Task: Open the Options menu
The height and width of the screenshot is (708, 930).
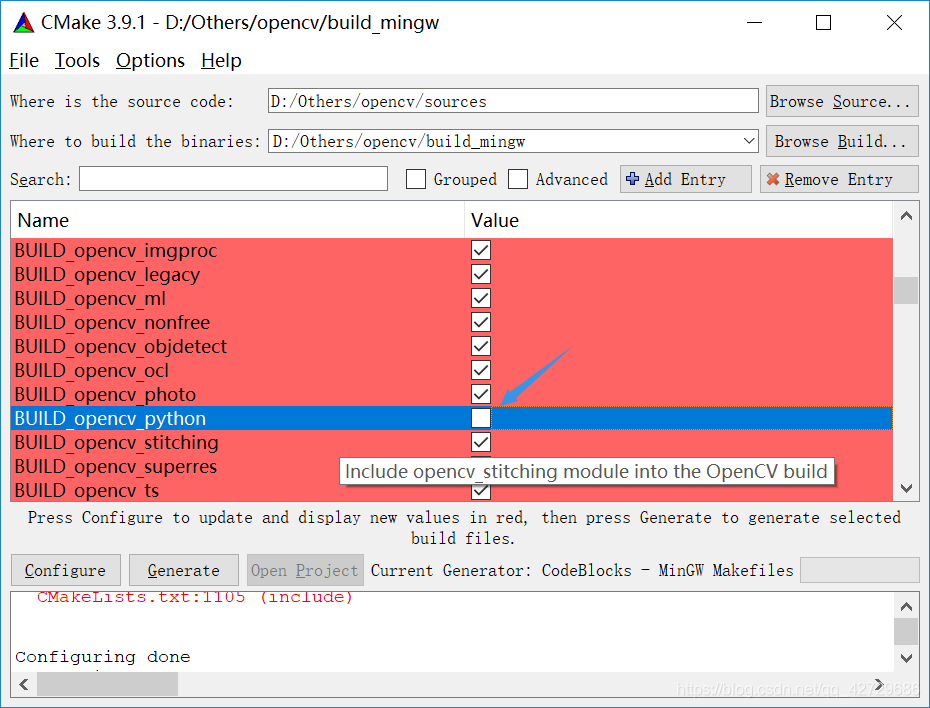Action: coord(150,60)
